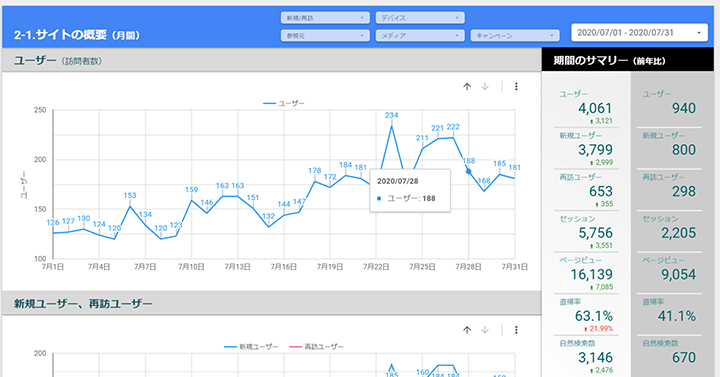
Task: Open the メディア filter dropdown
Action: click(x=420, y=35)
